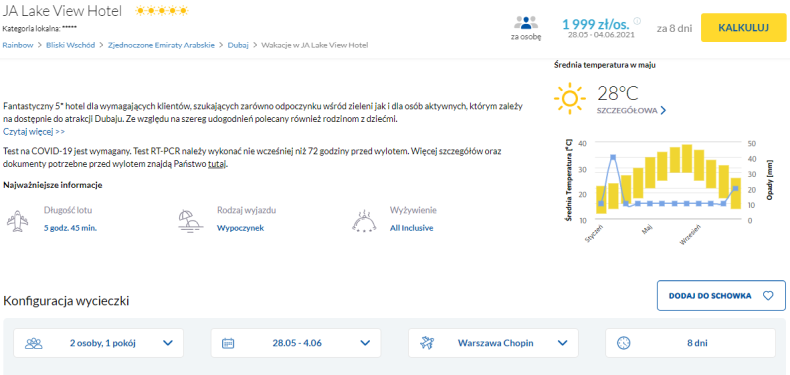Click the five-star hotel rating icons
Screen dimensions: 790x375
[162, 11]
